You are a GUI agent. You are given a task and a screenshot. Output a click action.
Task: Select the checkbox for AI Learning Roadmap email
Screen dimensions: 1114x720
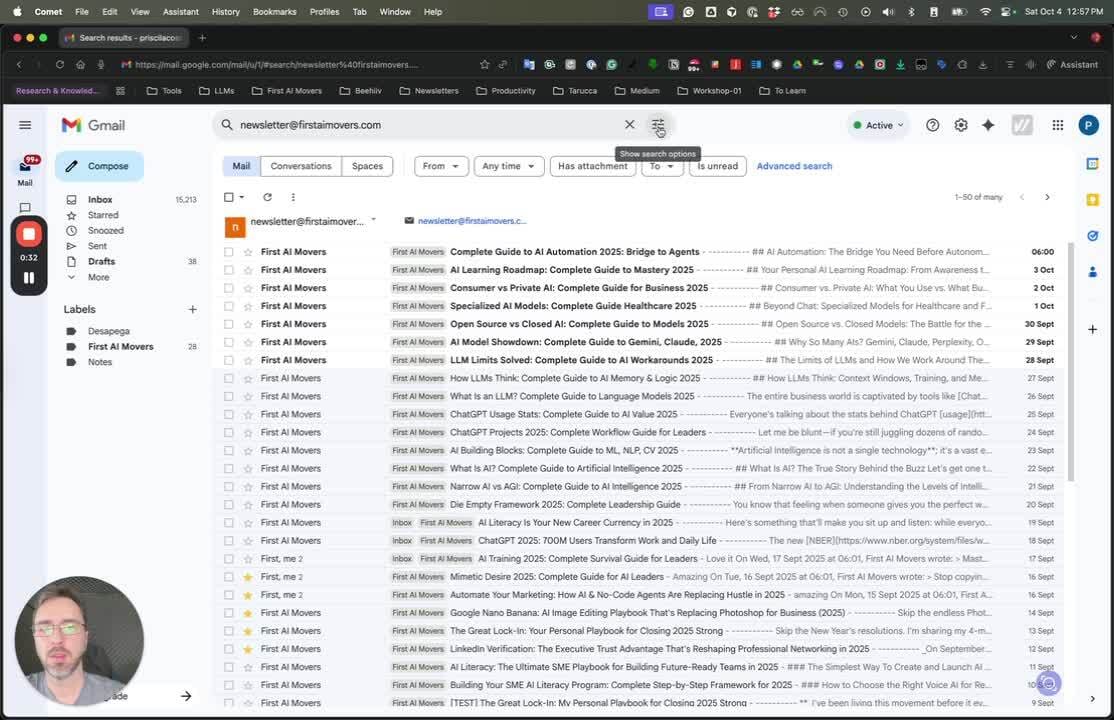229,270
